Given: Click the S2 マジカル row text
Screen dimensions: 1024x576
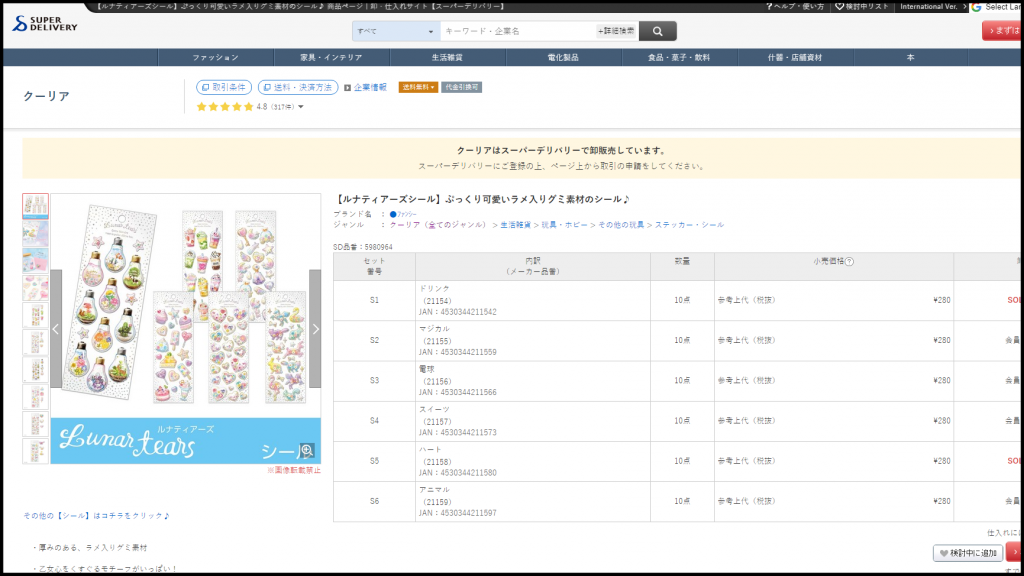Looking at the screenshot, I should click(434, 329).
